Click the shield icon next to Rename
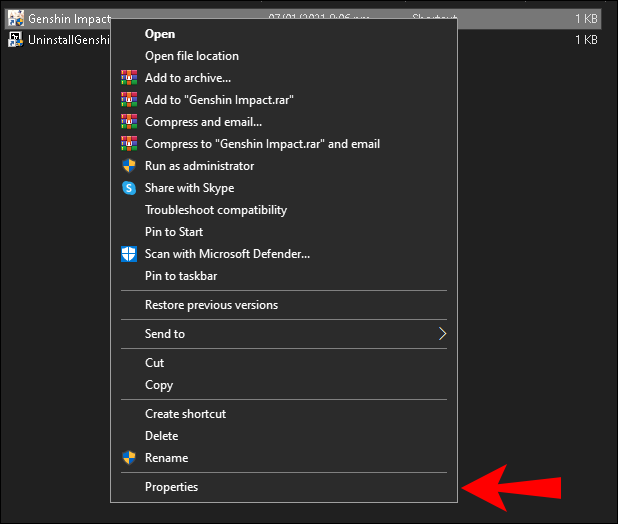Viewport: 618px width, 524px height. point(128,458)
